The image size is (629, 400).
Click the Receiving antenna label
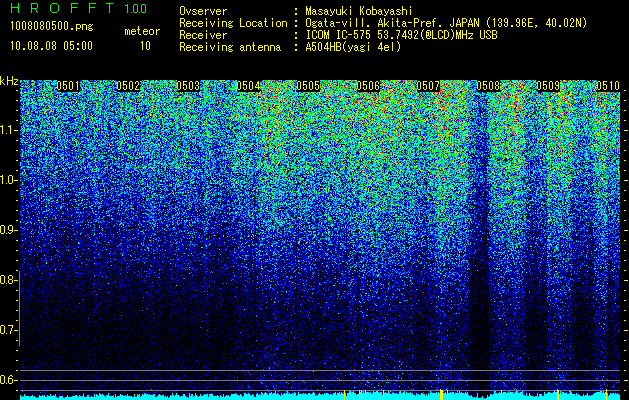(x=230, y=47)
